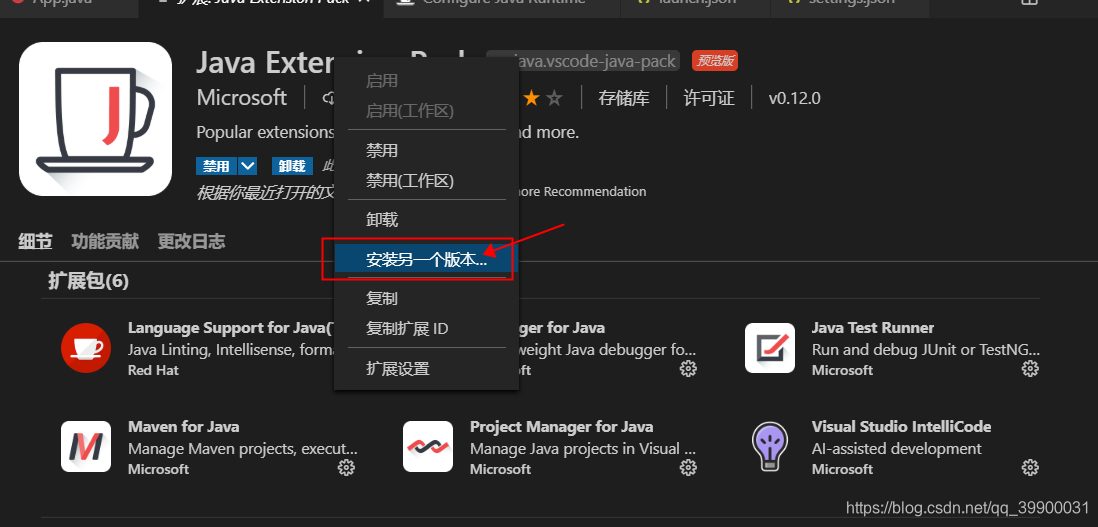Switch to the 功能贡献 tab
Image resolution: width=1098 pixels, height=527 pixels.
(x=105, y=242)
